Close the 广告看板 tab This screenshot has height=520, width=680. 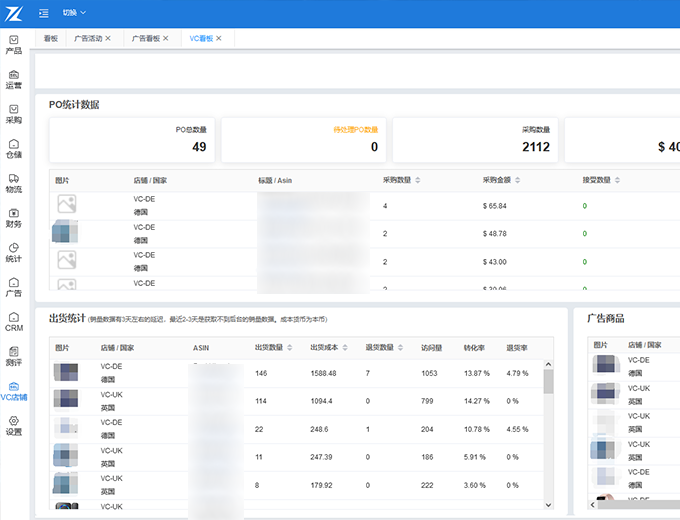tap(167, 38)
